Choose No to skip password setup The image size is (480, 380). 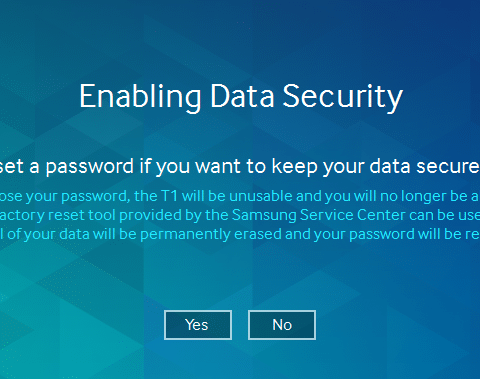coord(282,325)
